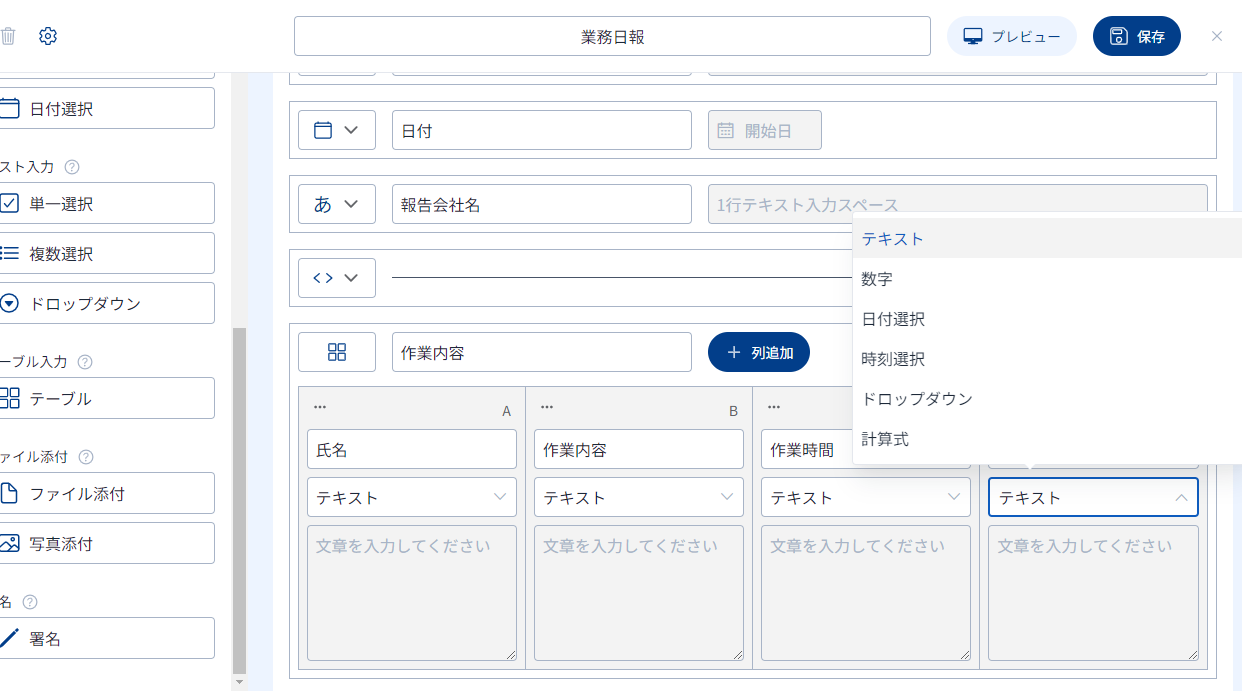Click the trash delete icon
The width and height of the screenshot is (1242, 699).
(x=8, y=36)
